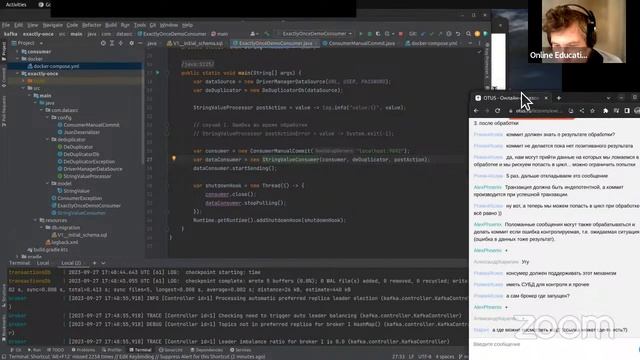Open Project panel gear settings
The height and width of the screenshot is (360, 640).
point(131,43)
